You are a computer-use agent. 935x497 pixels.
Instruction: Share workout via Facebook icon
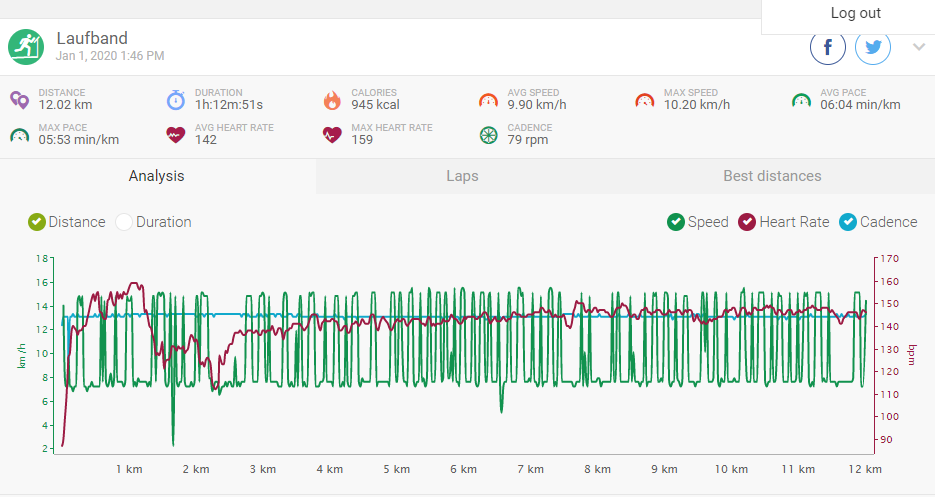(x=828, y=47)
